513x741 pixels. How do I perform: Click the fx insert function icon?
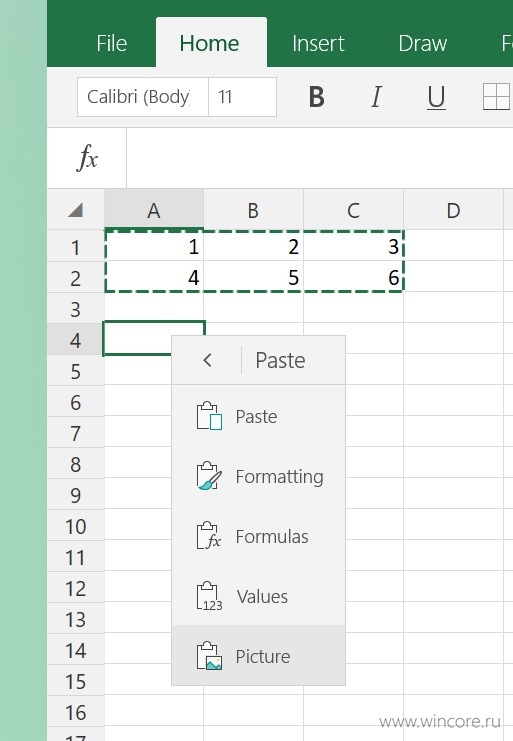pos(87,158)
